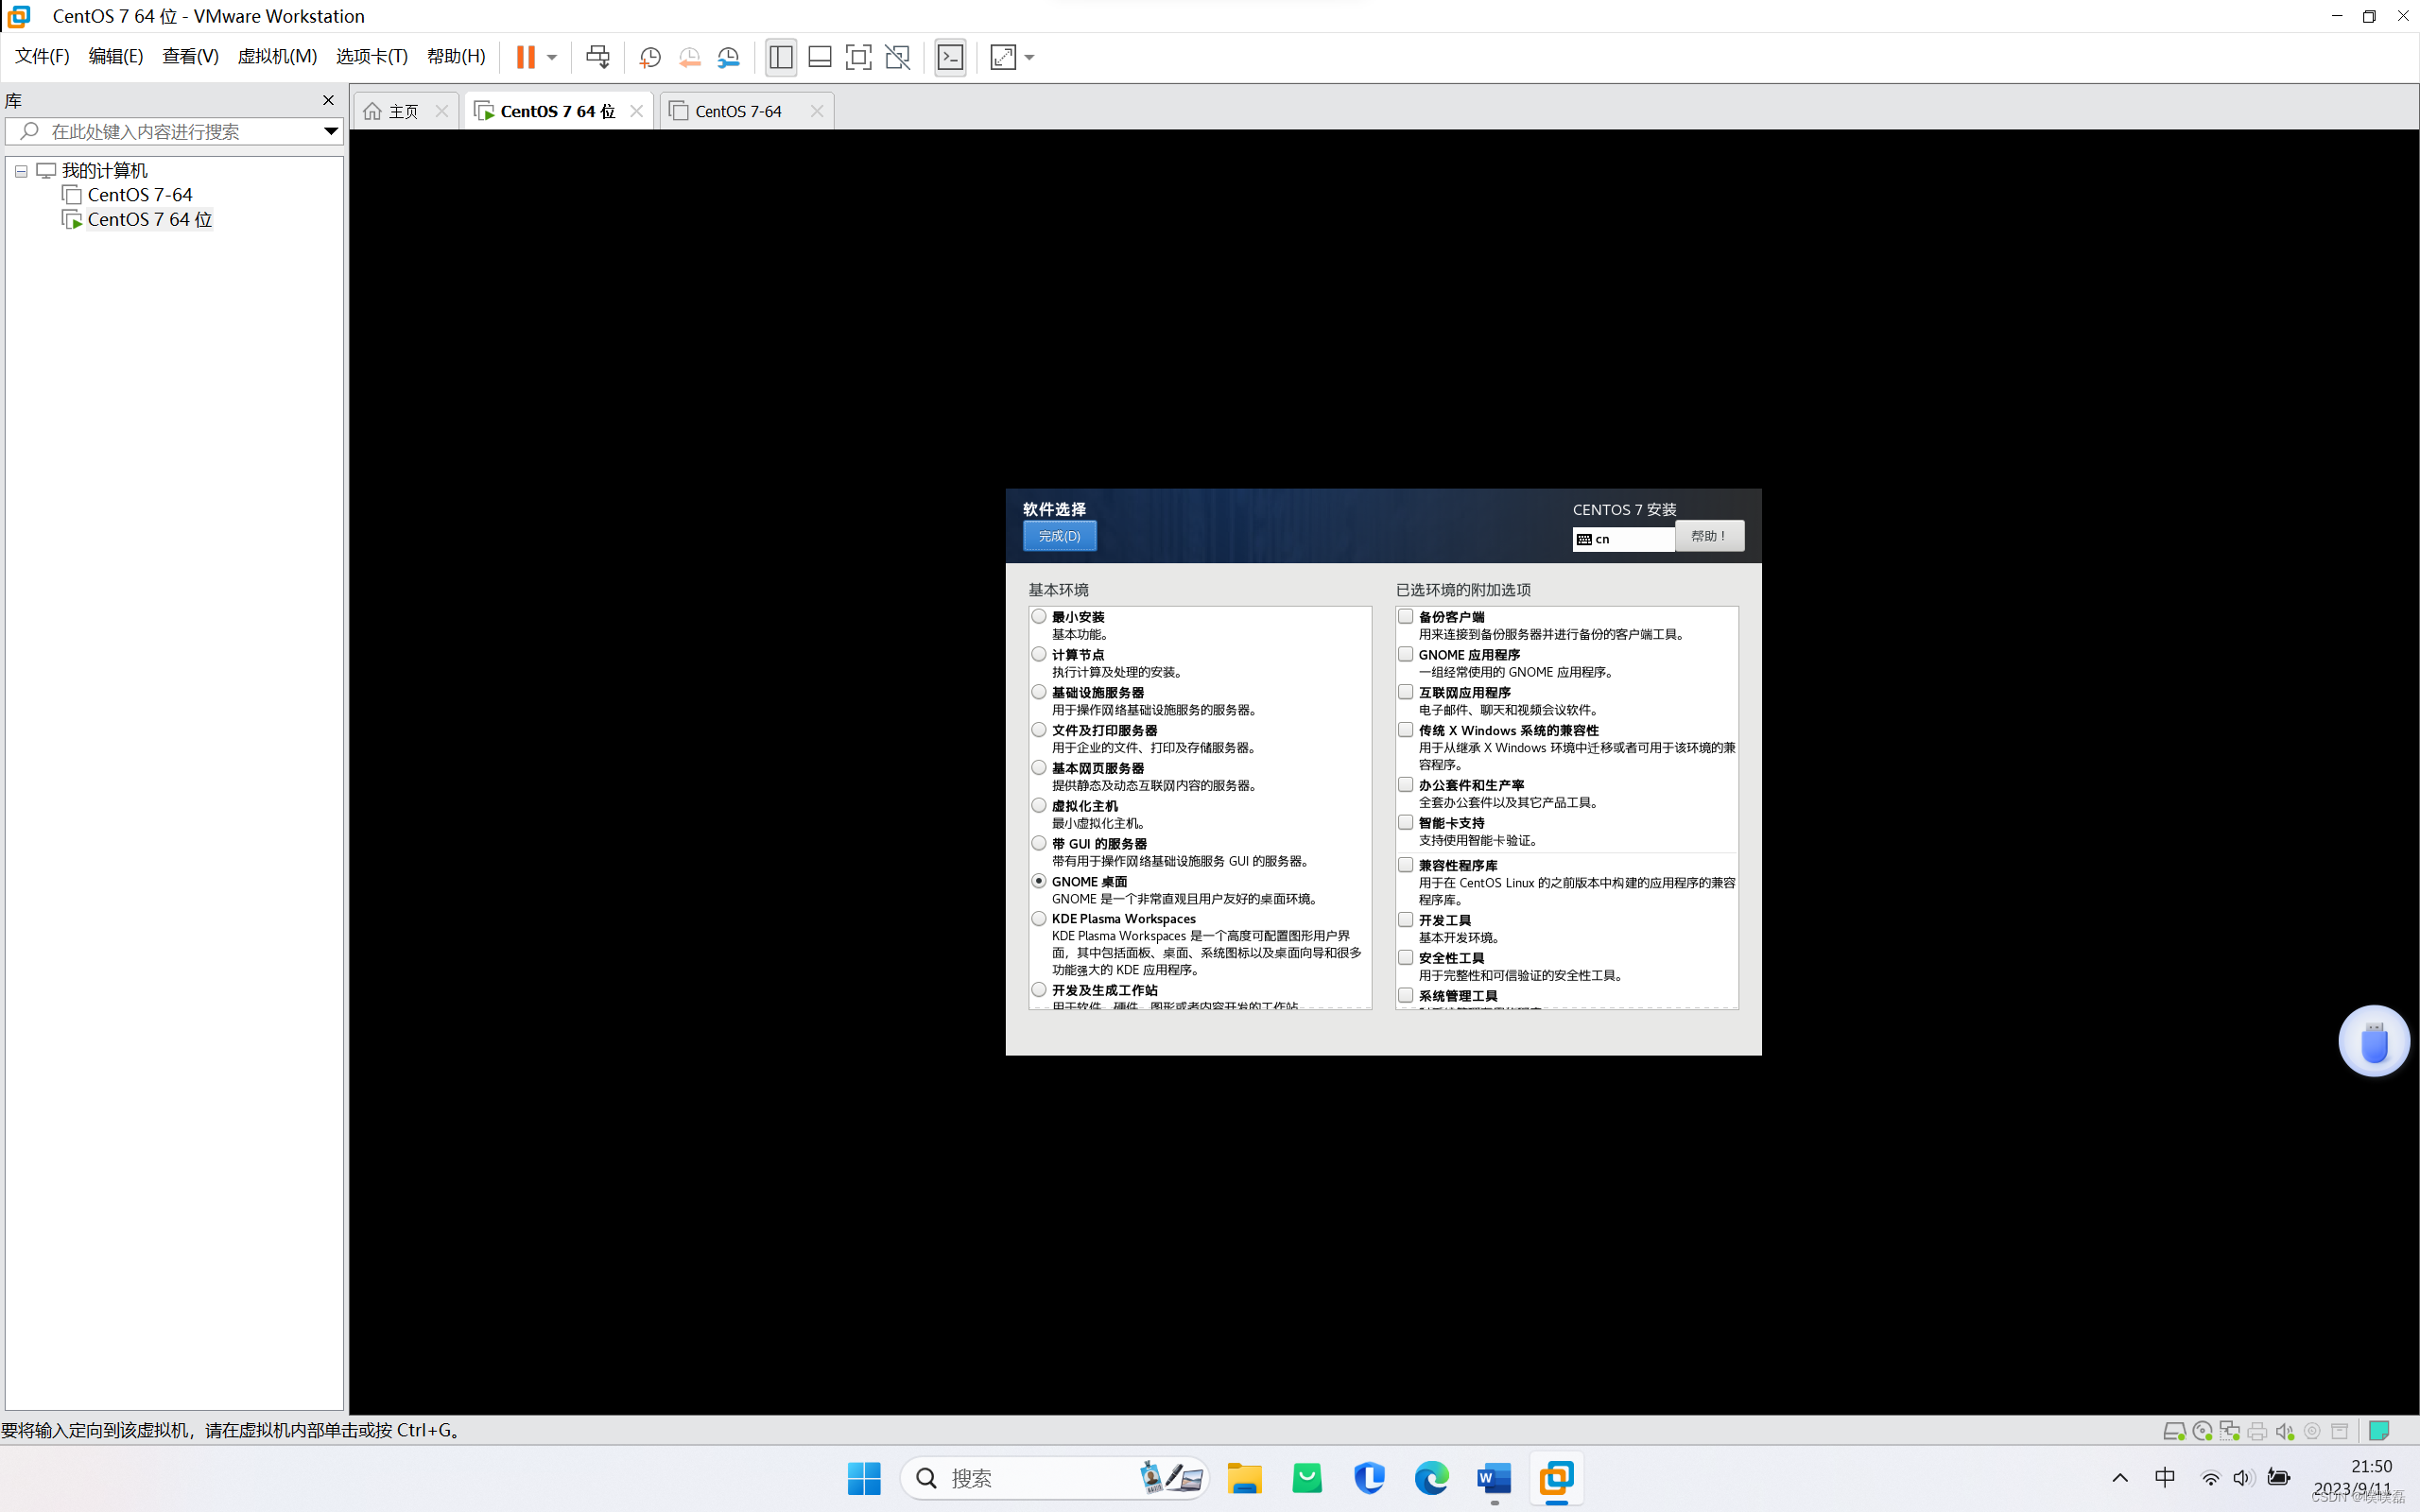The width and height of the screenshot is (2420, 1512).
Task: Take a snapshot of this VM
Action: 650,57
